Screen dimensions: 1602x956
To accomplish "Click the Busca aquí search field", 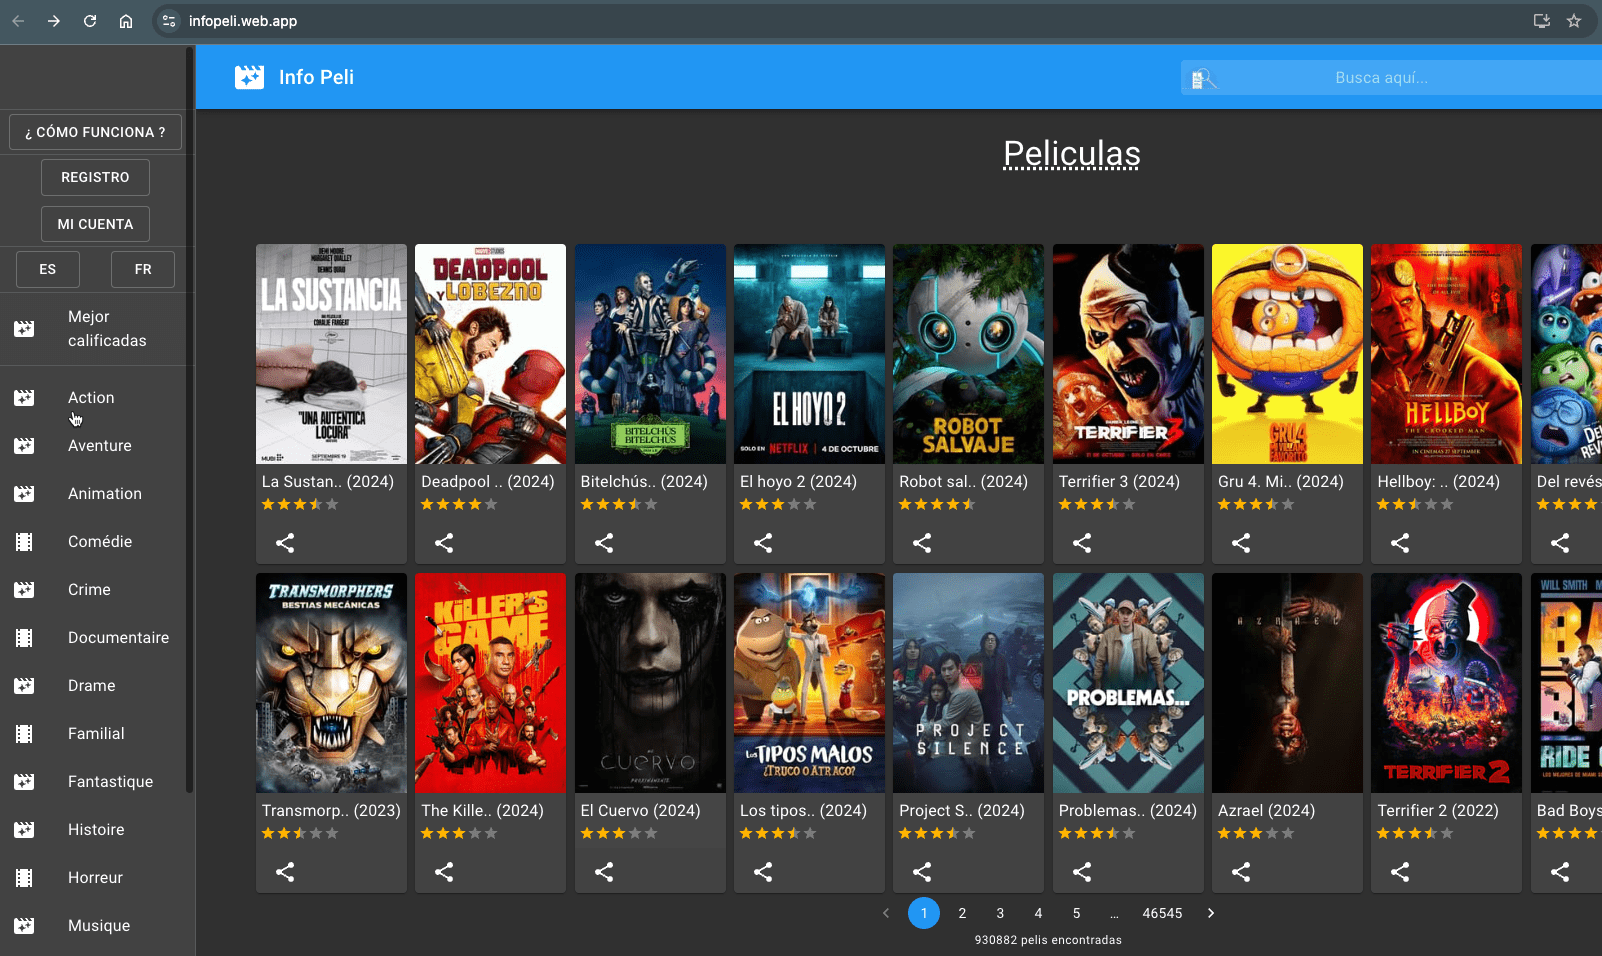I will (x=1391, y=78).
